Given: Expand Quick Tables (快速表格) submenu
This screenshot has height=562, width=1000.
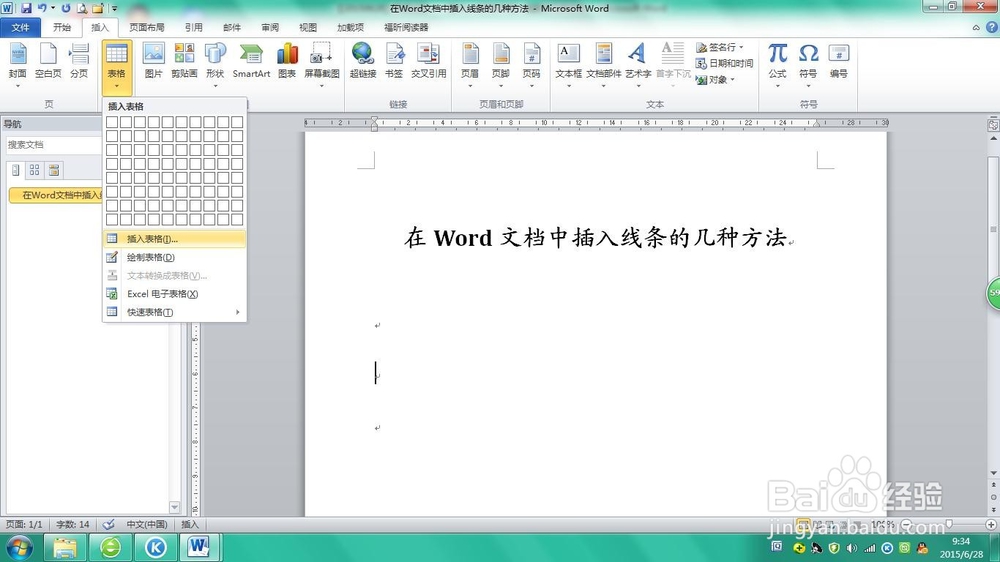Looking at the screenshot, I should 174,312.
